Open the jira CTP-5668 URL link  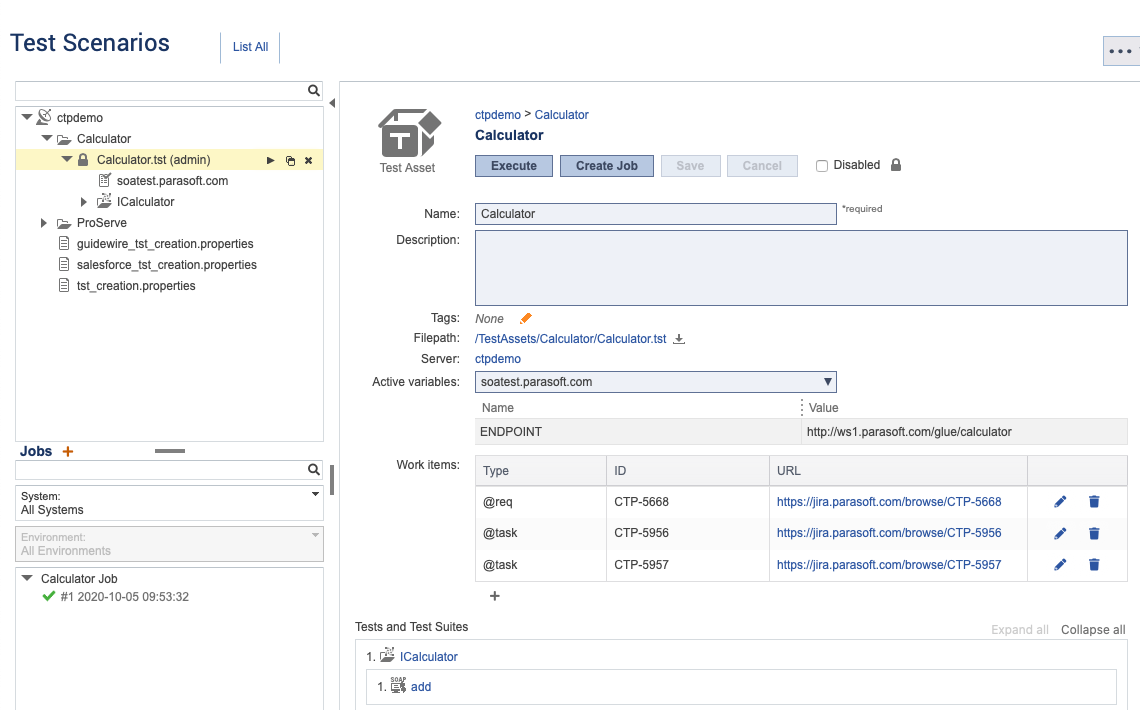[x=888, y=501]
